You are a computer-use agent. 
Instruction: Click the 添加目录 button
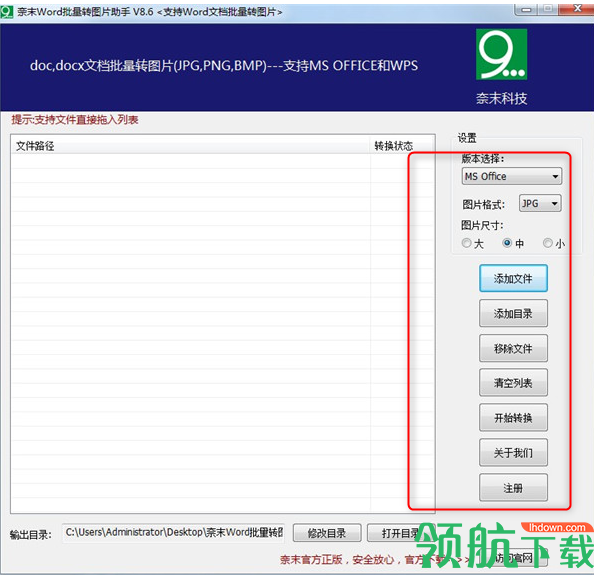[x=513, y=313]
